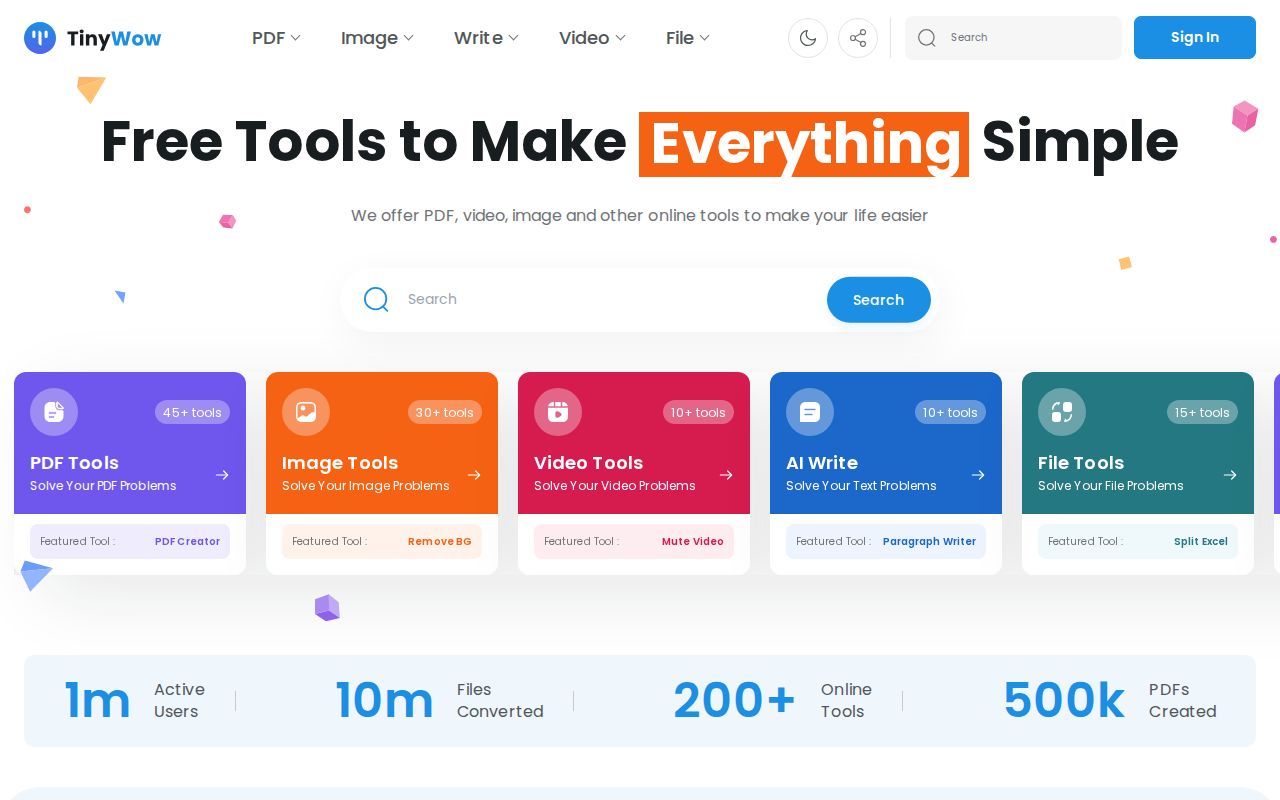Click the Image Tools picture icon

[306, 412]
